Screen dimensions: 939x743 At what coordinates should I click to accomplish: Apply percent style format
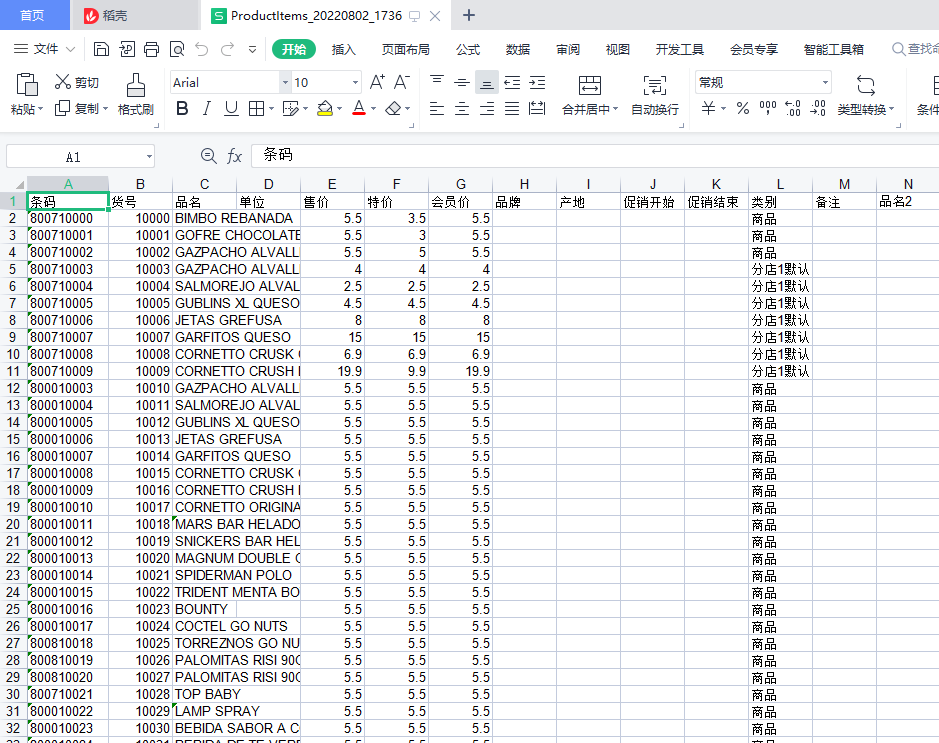pyautogui.click(x=743, y=108)
